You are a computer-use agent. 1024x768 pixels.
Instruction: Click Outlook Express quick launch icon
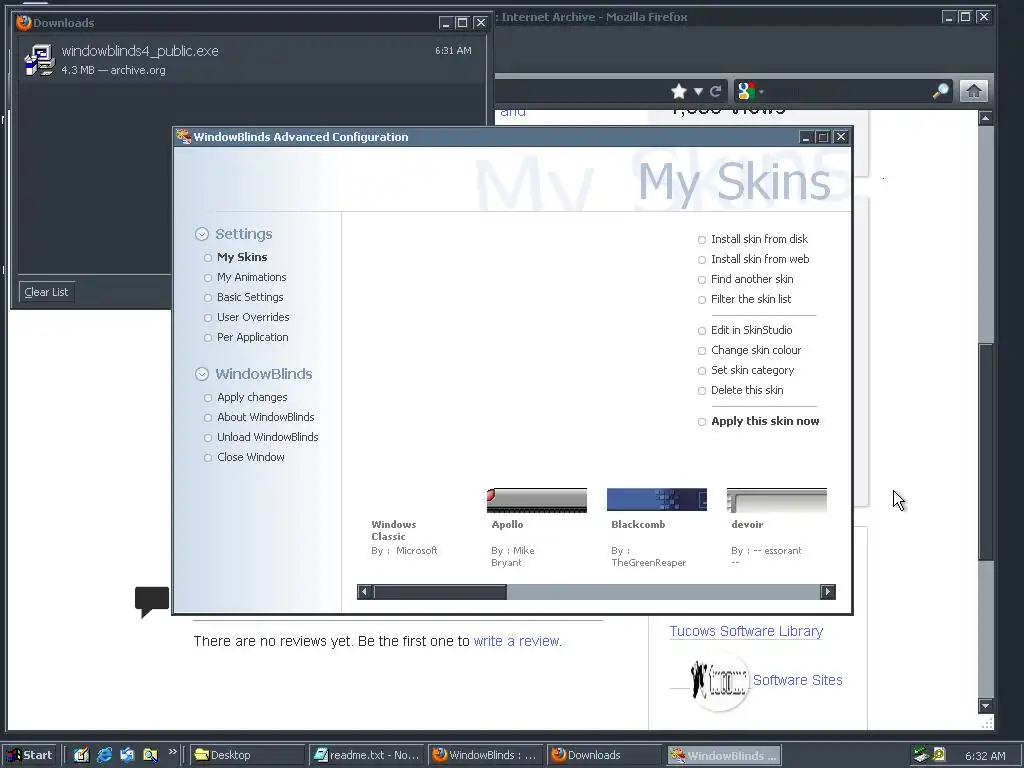[127, 756]
